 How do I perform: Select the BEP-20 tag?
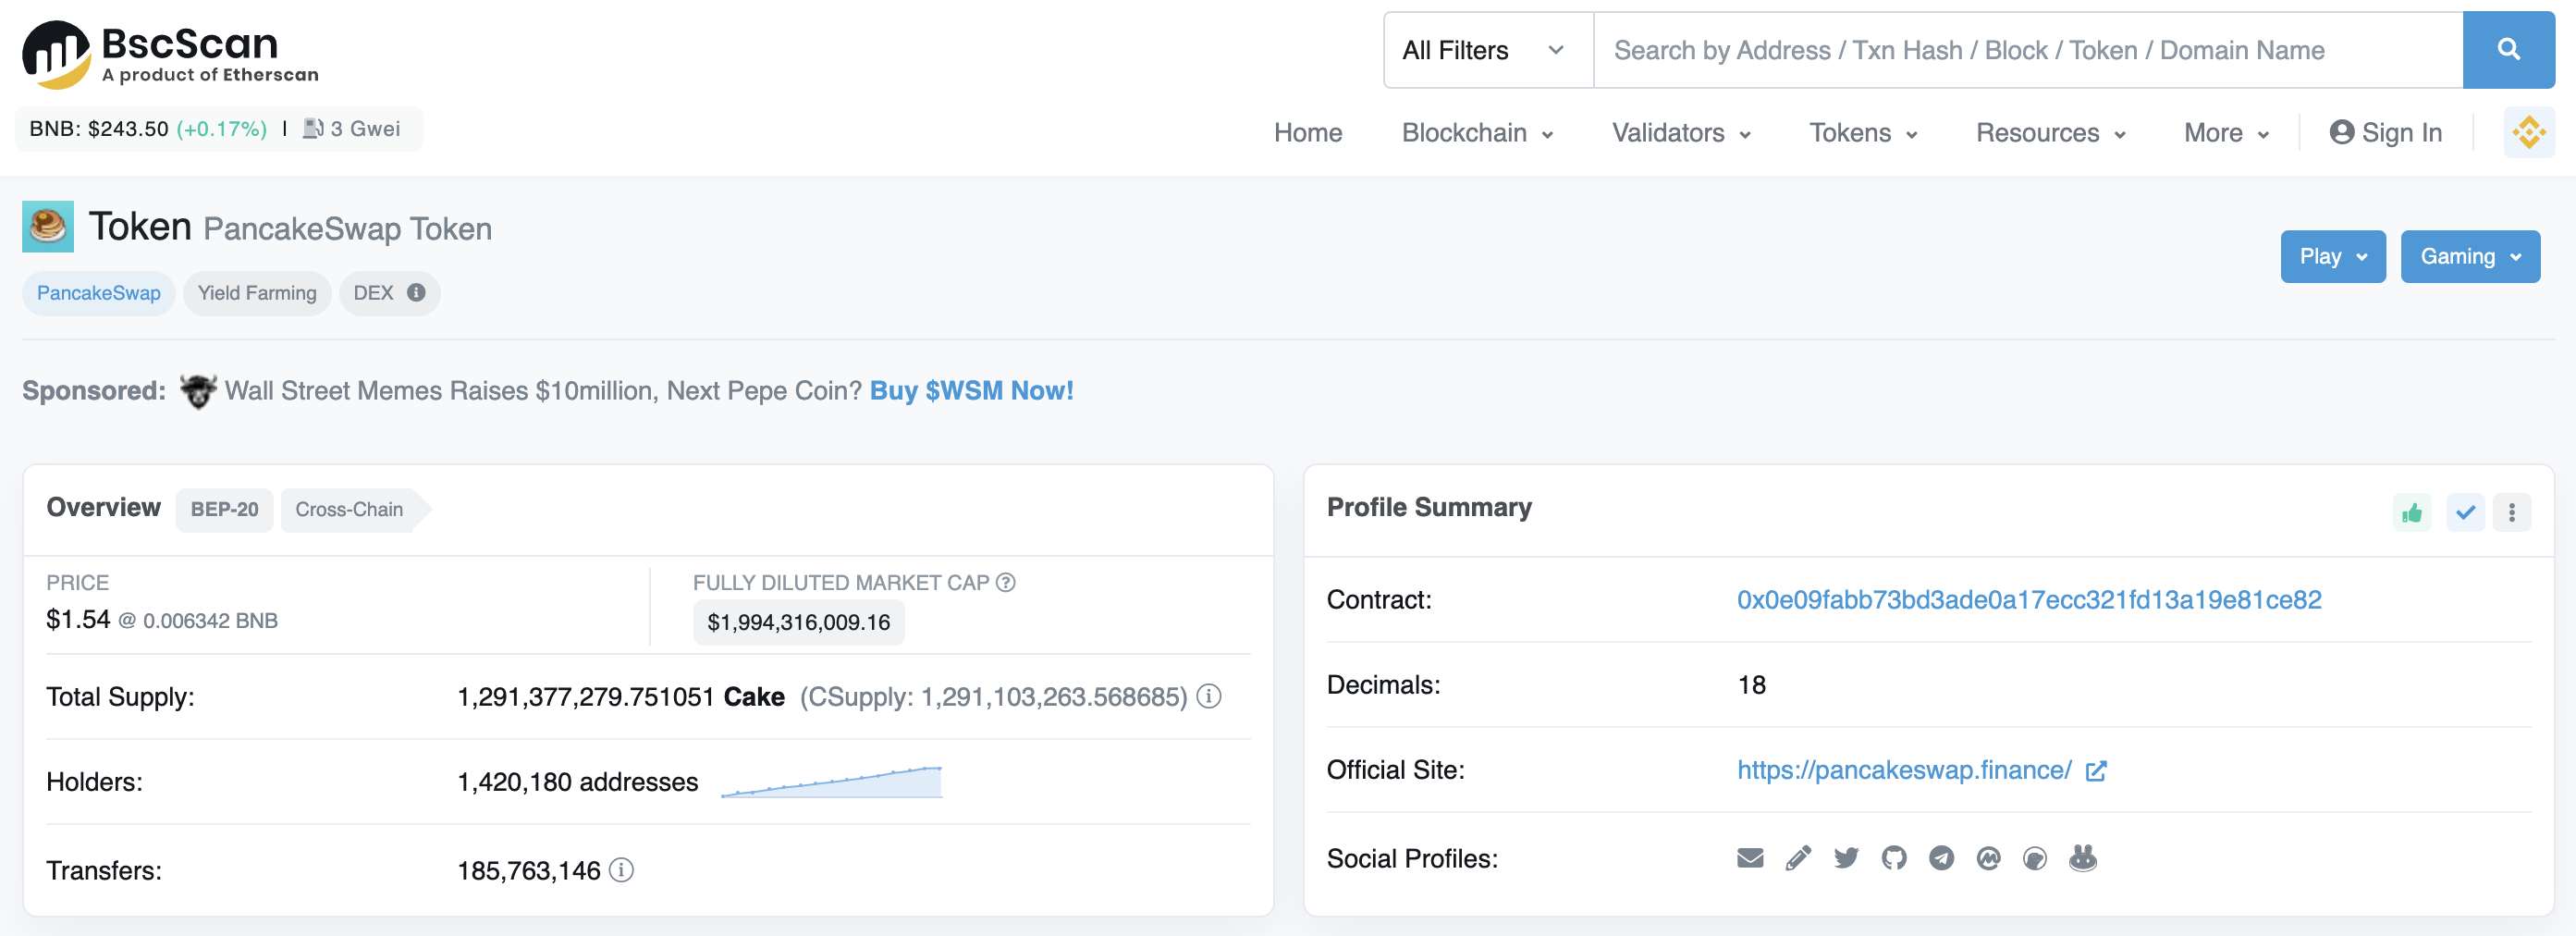coord(224,510)
